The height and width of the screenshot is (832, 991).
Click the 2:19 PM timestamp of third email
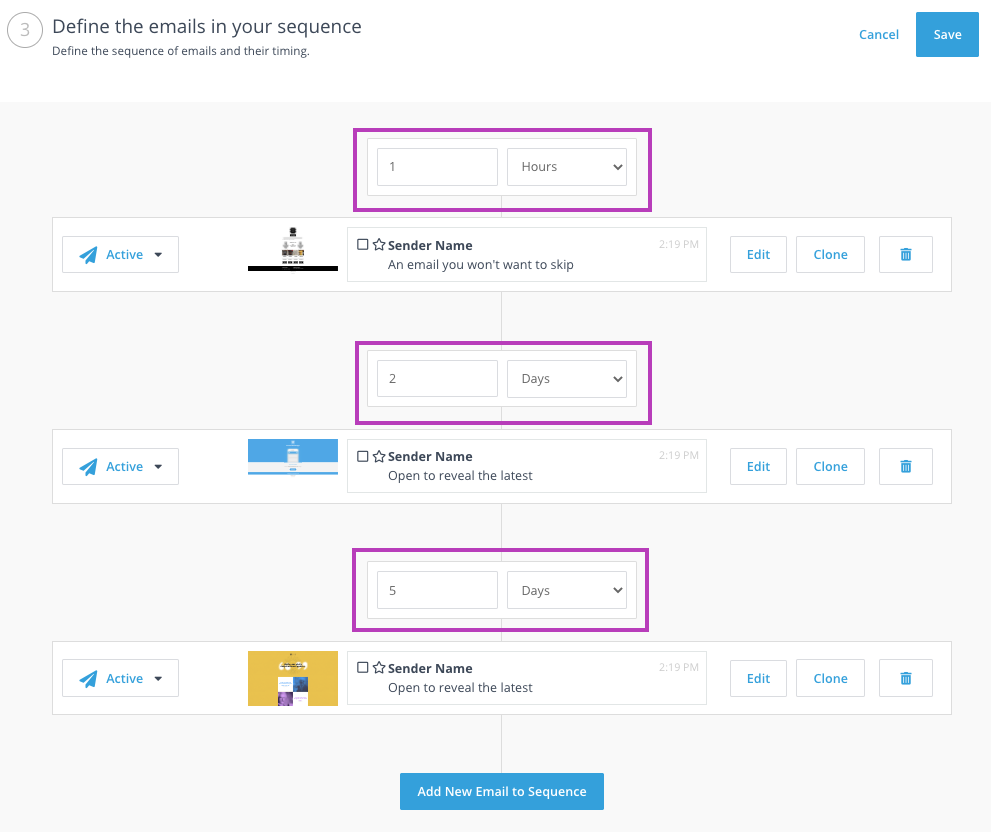coord(679,667)
